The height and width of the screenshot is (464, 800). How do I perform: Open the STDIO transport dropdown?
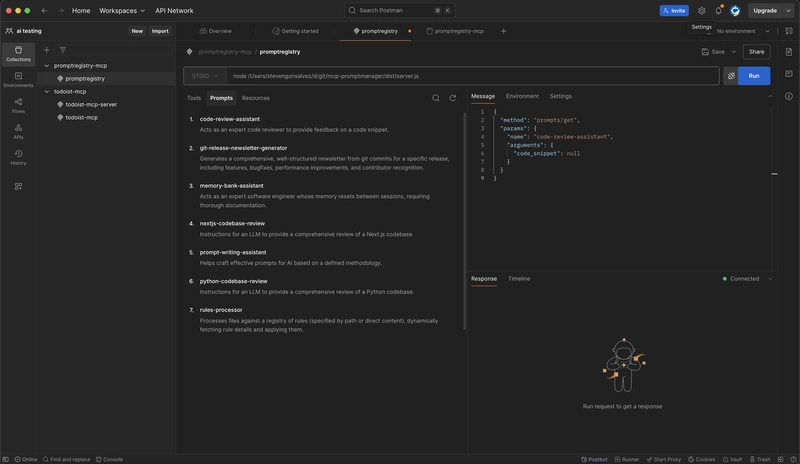click(x=205, y=76)
